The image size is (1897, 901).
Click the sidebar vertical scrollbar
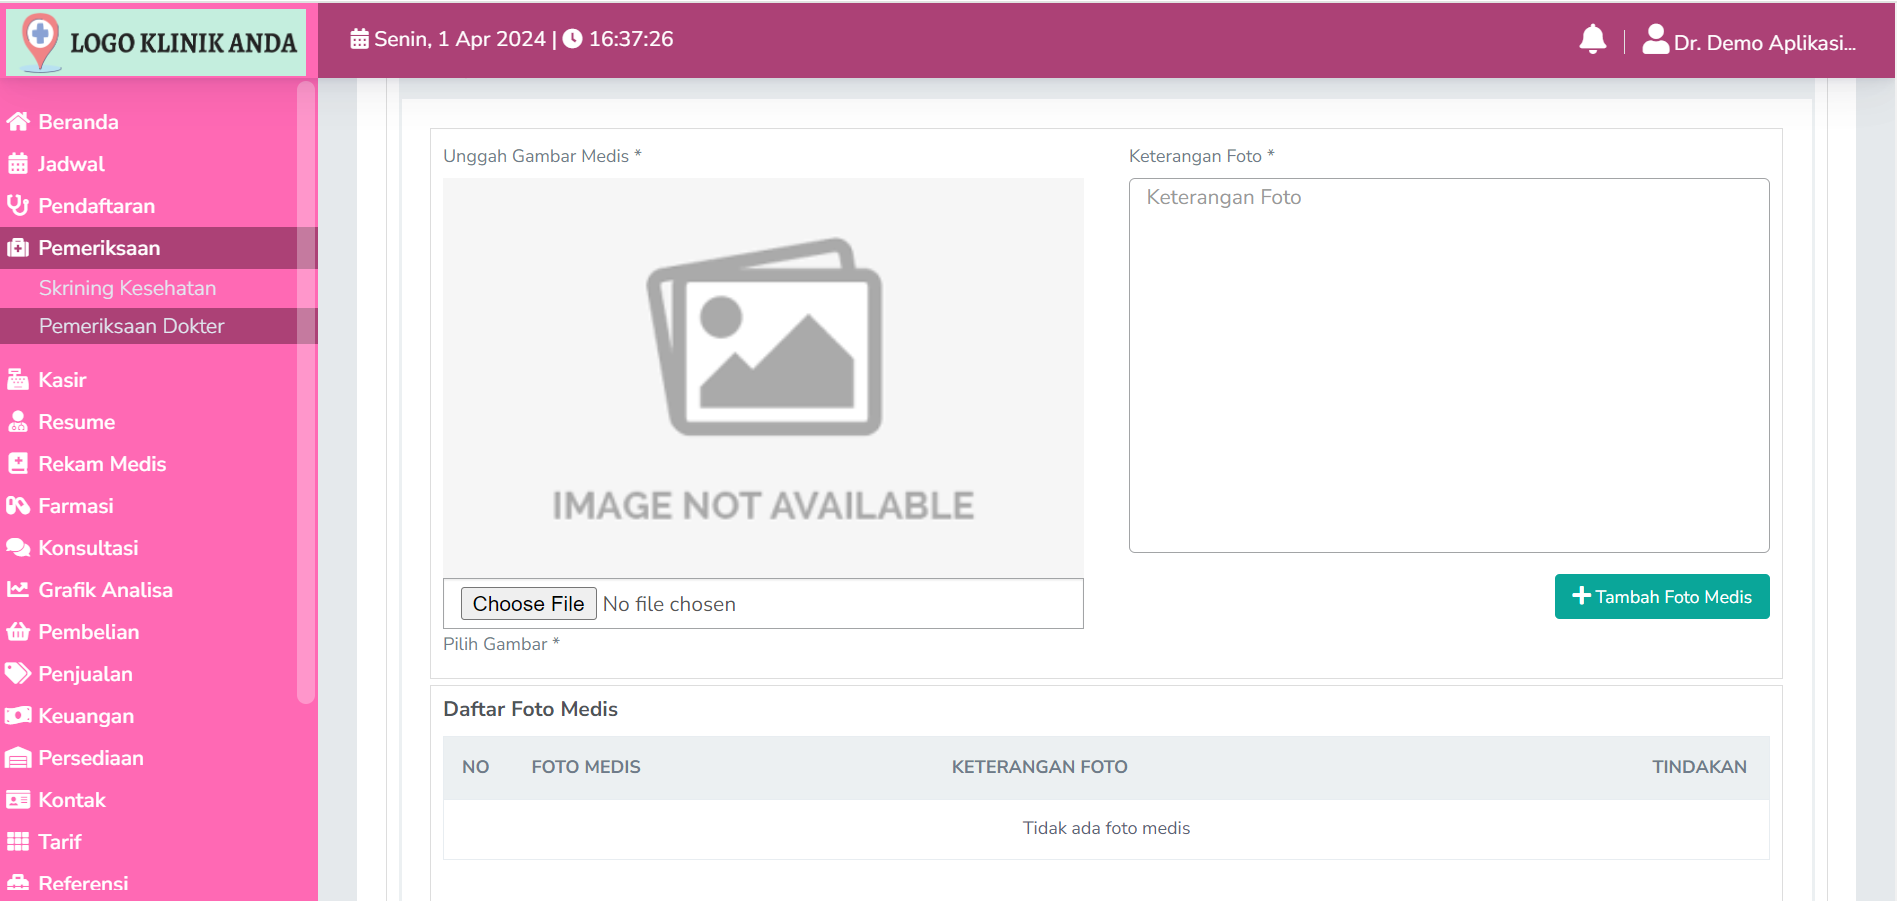[306, 392]
